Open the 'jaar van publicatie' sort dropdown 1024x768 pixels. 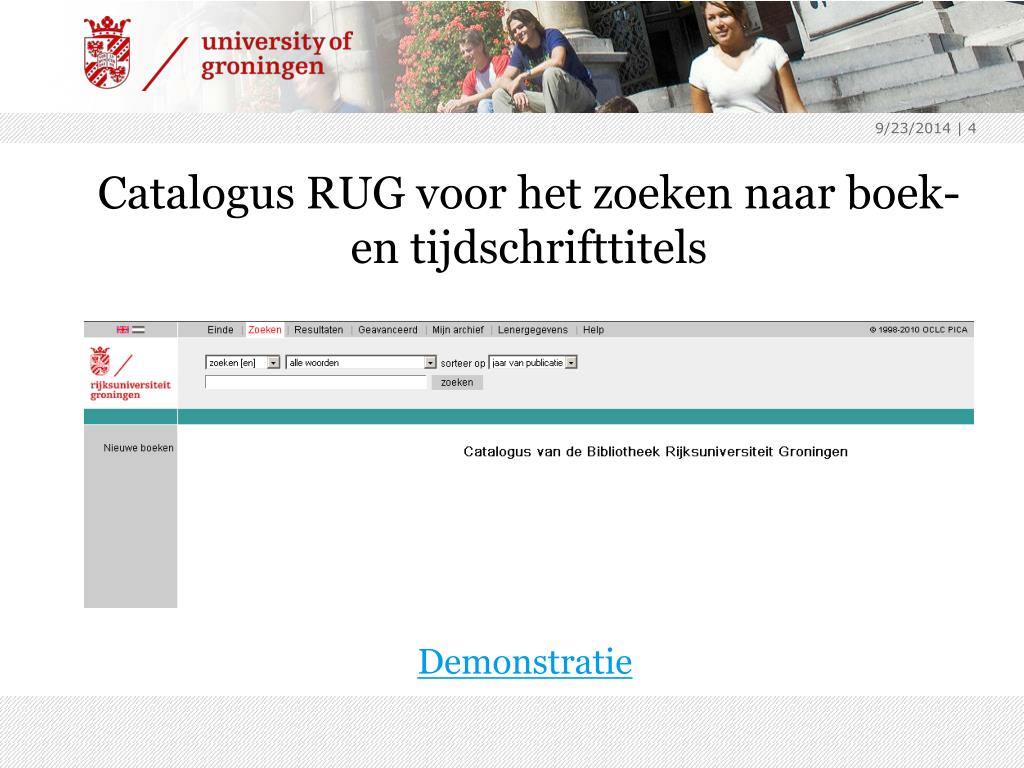[533, 362]
